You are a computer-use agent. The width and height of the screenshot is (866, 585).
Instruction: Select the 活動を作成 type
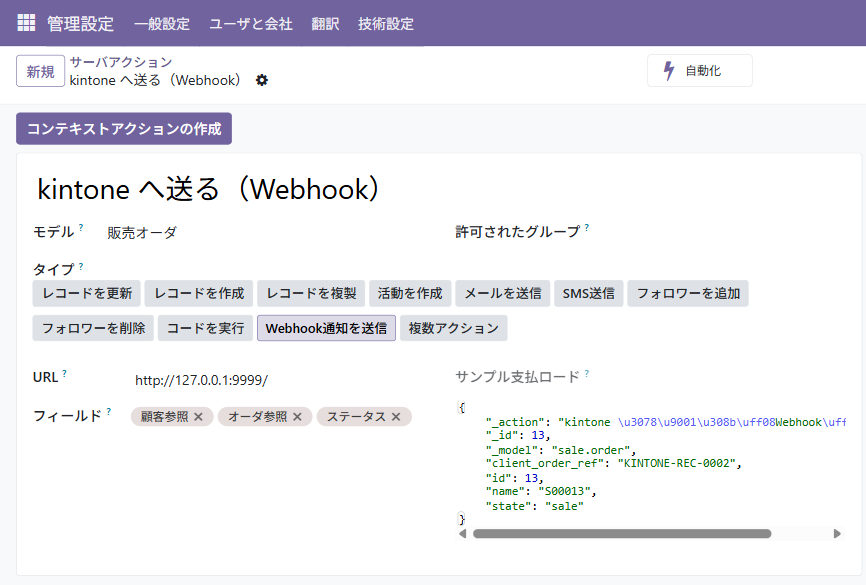[x=410, y=293]
